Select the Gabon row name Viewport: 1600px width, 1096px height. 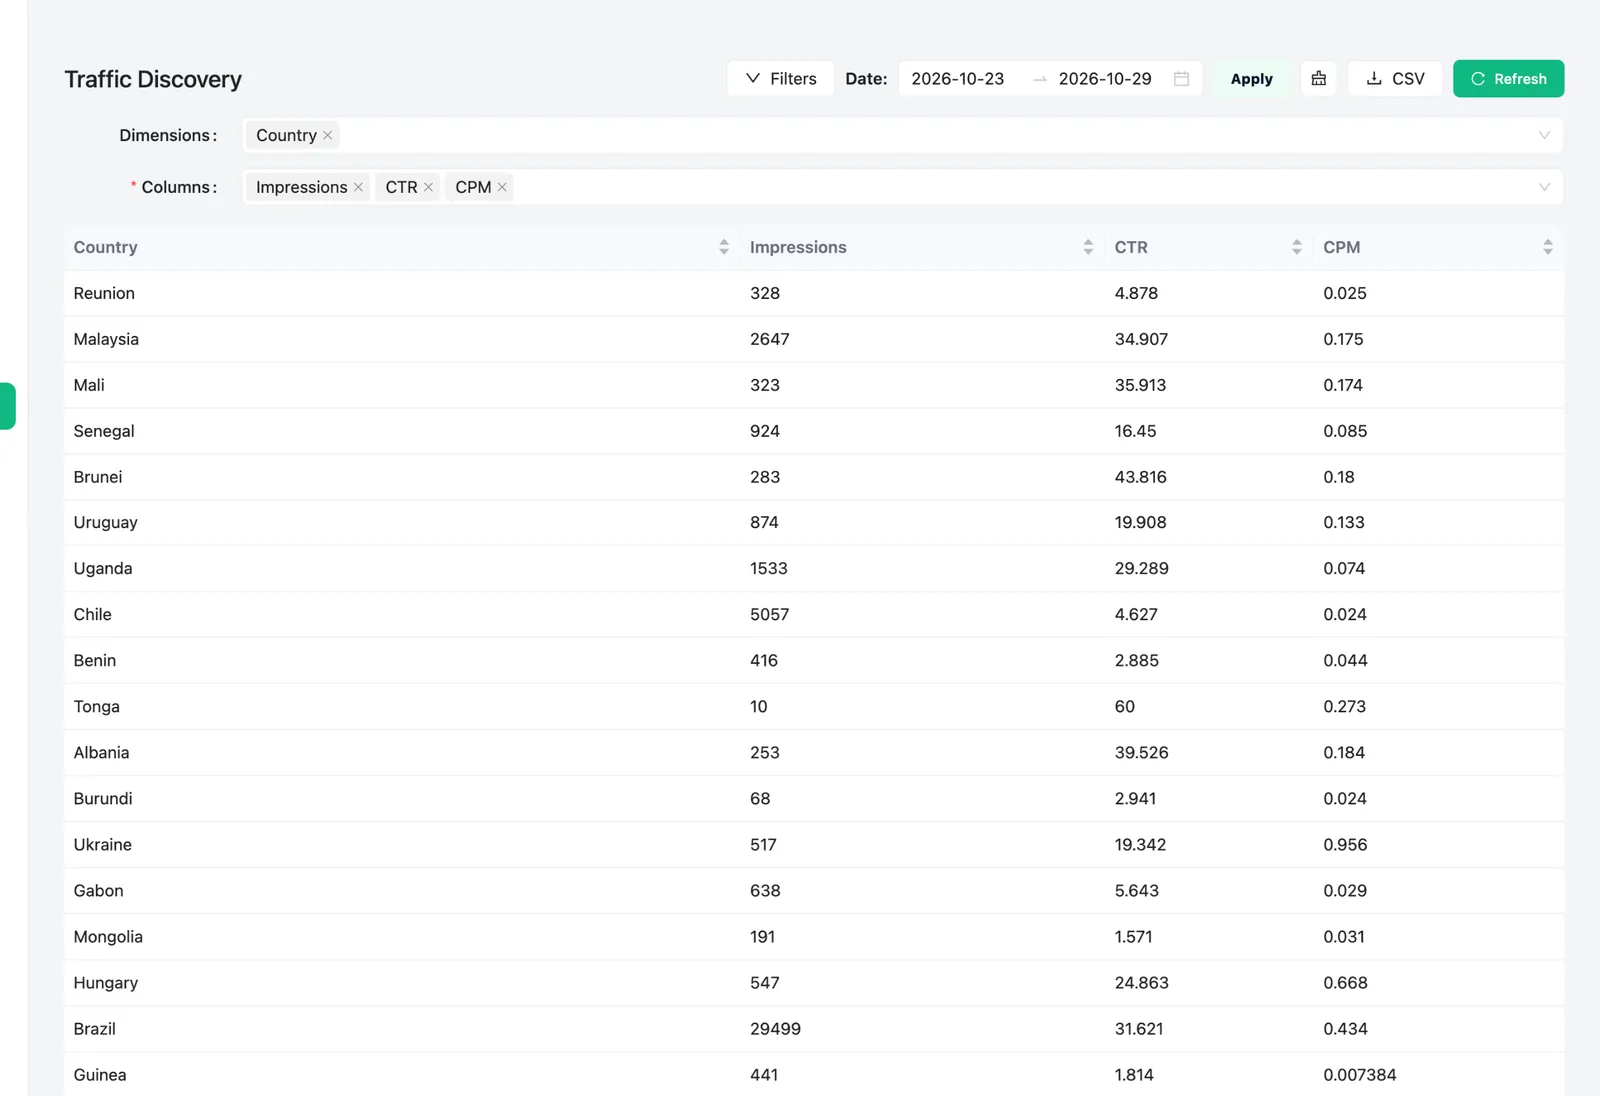pyautogui.click(x=98, y=890)
